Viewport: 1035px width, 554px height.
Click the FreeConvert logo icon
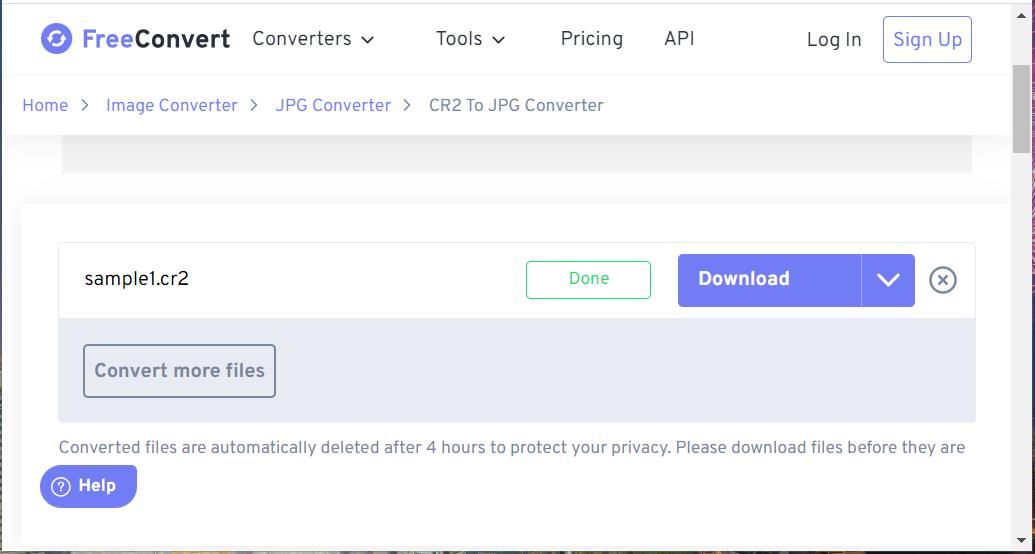(x=56, y=39)
